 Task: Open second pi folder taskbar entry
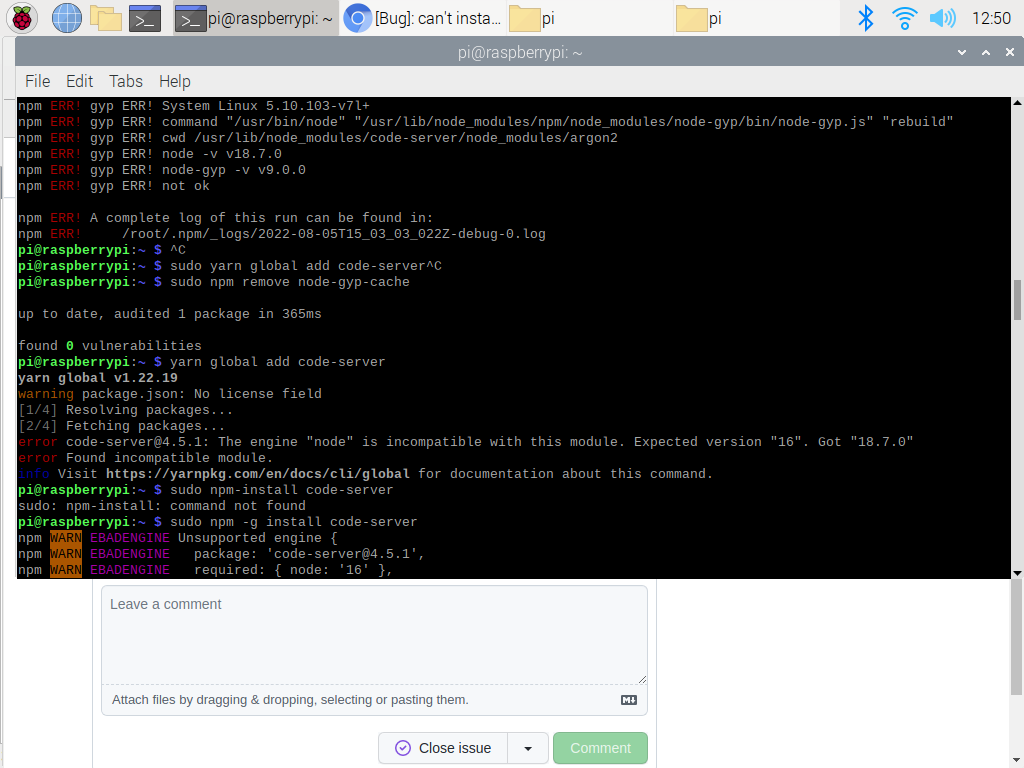point(756,18)
